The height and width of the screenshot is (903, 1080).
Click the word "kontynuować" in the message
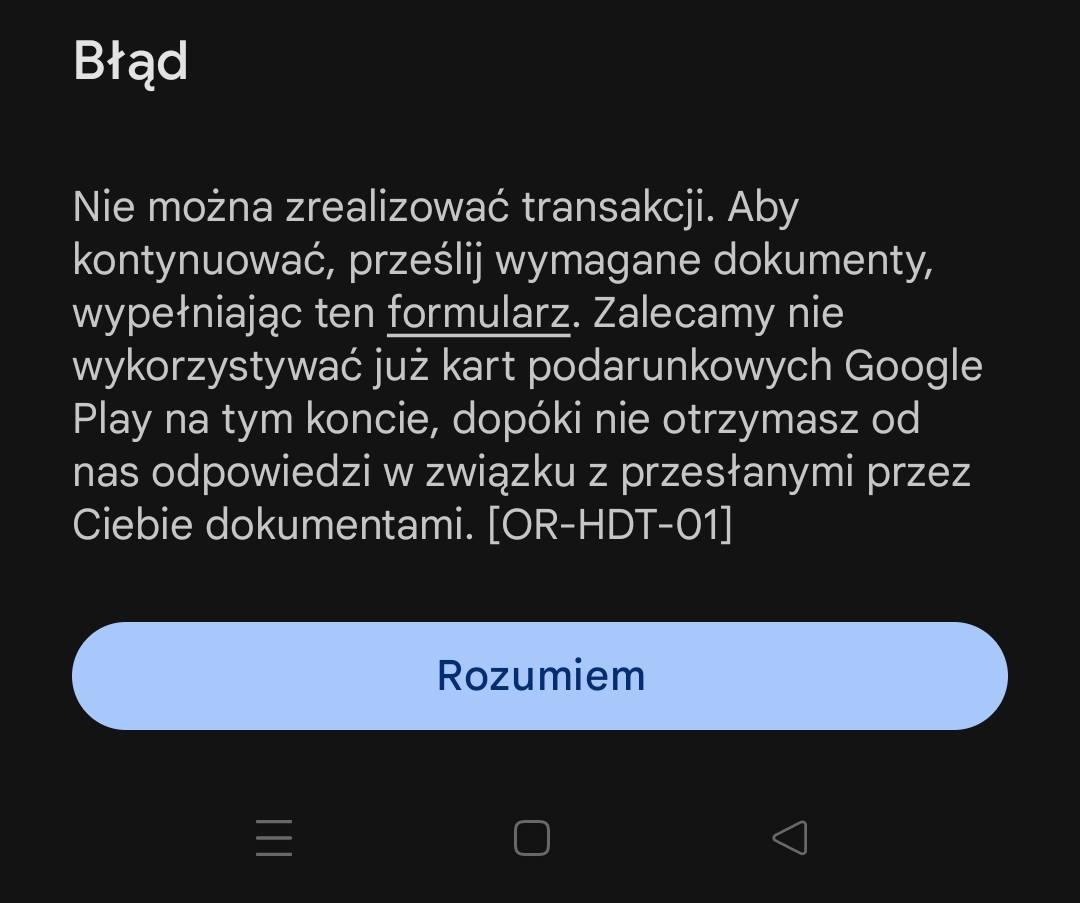tap(202, 261)
